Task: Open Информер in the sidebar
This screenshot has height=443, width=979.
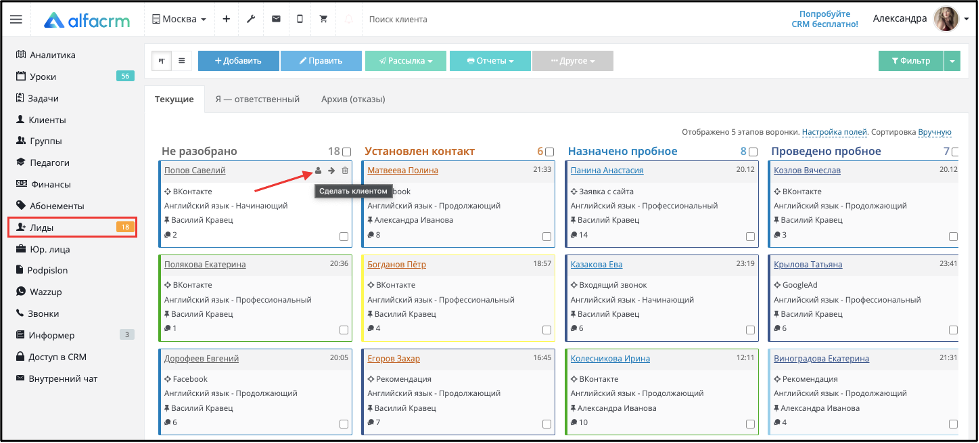Action: [51, 335]
